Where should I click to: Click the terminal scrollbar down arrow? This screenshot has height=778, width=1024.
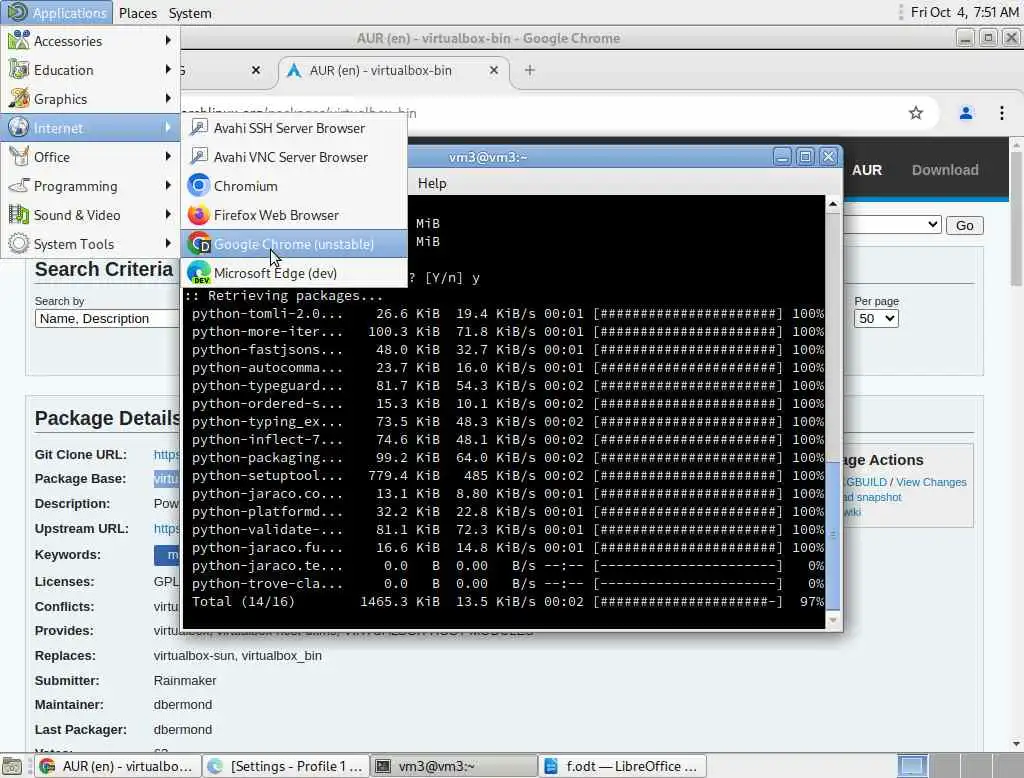point(833,620)
